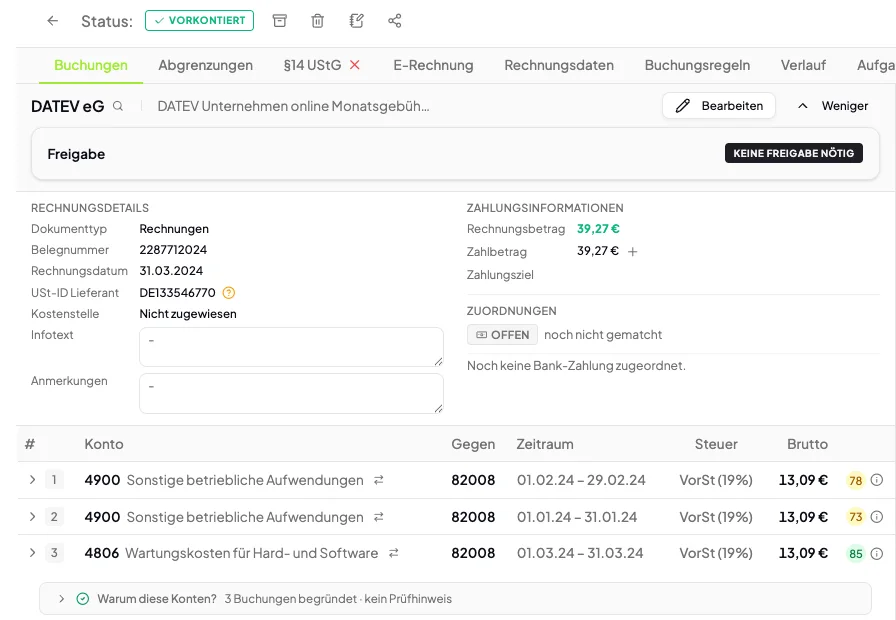Viewport: 896px width, 620px height.
Task: Click the Kostenstelle value Nicht zugewiesen
Action: coord(188,314)
